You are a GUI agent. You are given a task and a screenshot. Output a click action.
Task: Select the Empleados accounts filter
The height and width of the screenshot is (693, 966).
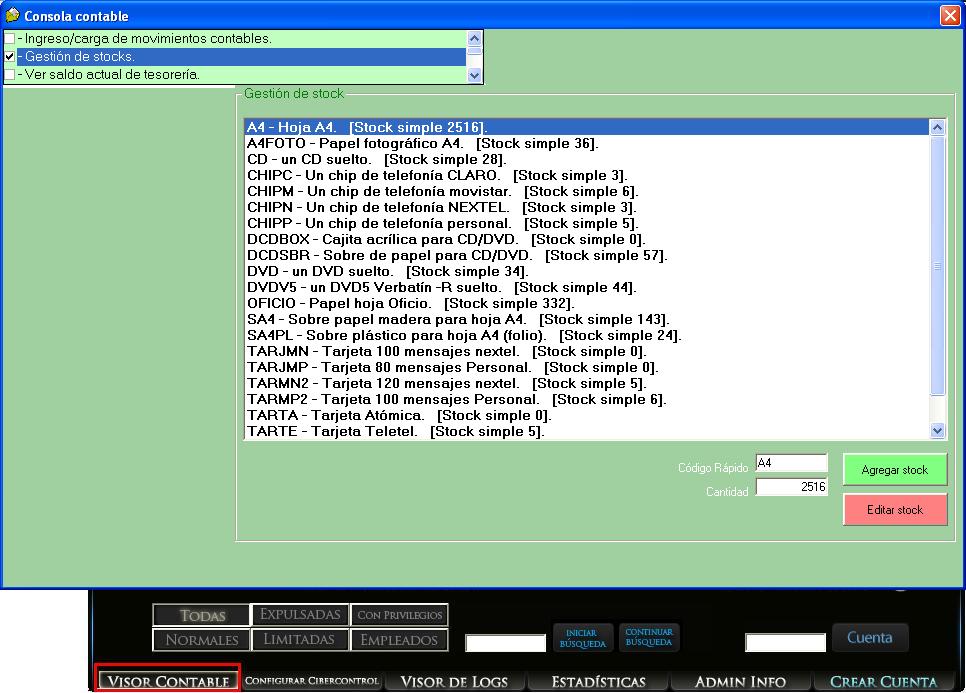tap(399, 640)
